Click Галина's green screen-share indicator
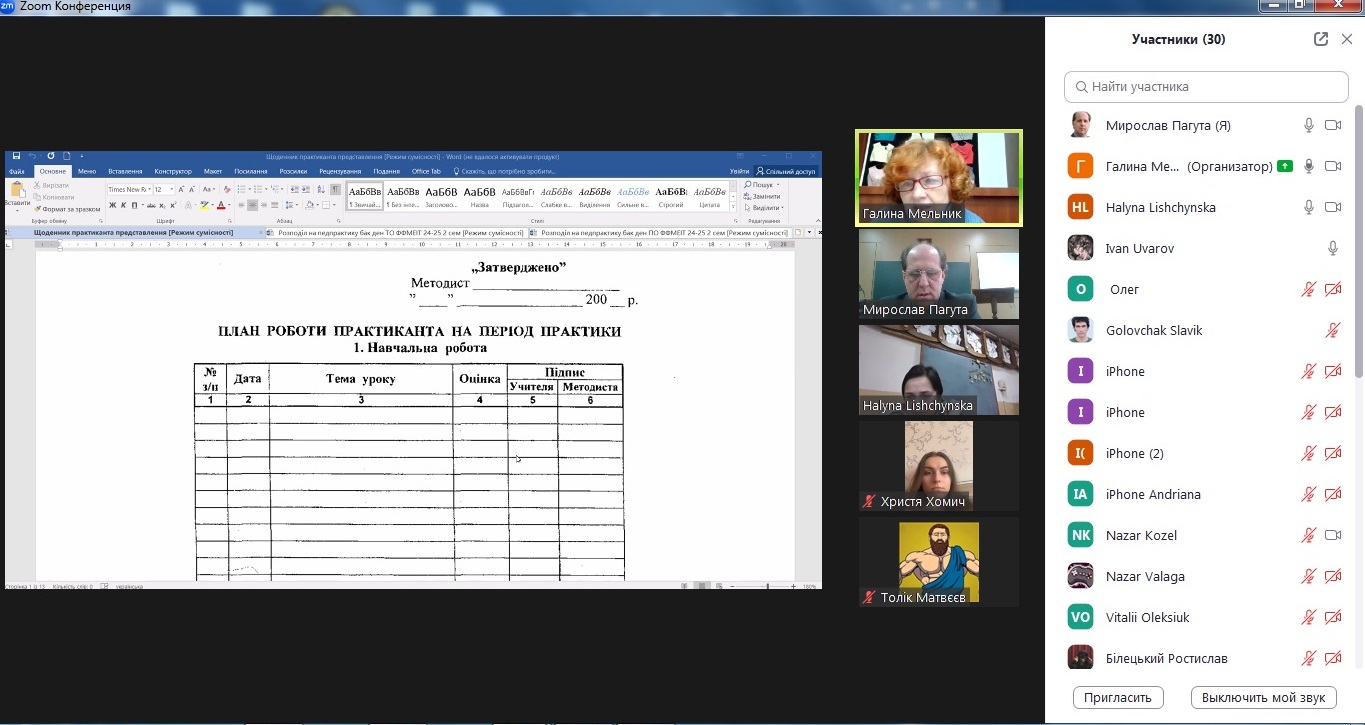 click(x=1285, y=166)
